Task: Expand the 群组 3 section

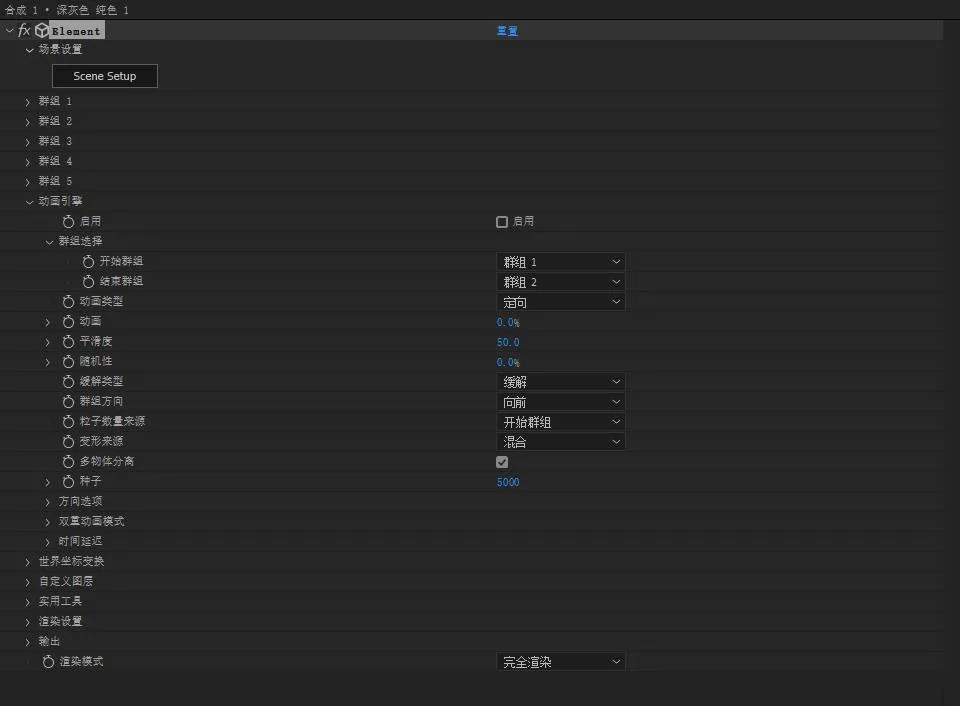Action: coord(28,142)
